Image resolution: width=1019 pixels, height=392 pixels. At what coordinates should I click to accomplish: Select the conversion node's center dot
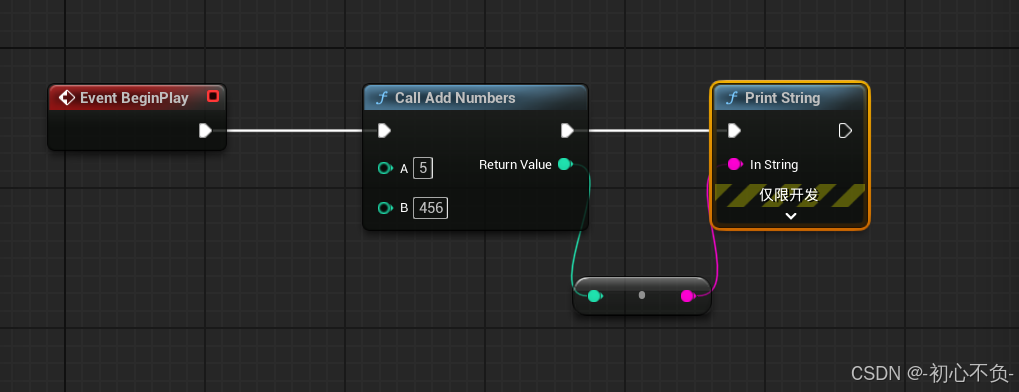(x=642, y=295)
